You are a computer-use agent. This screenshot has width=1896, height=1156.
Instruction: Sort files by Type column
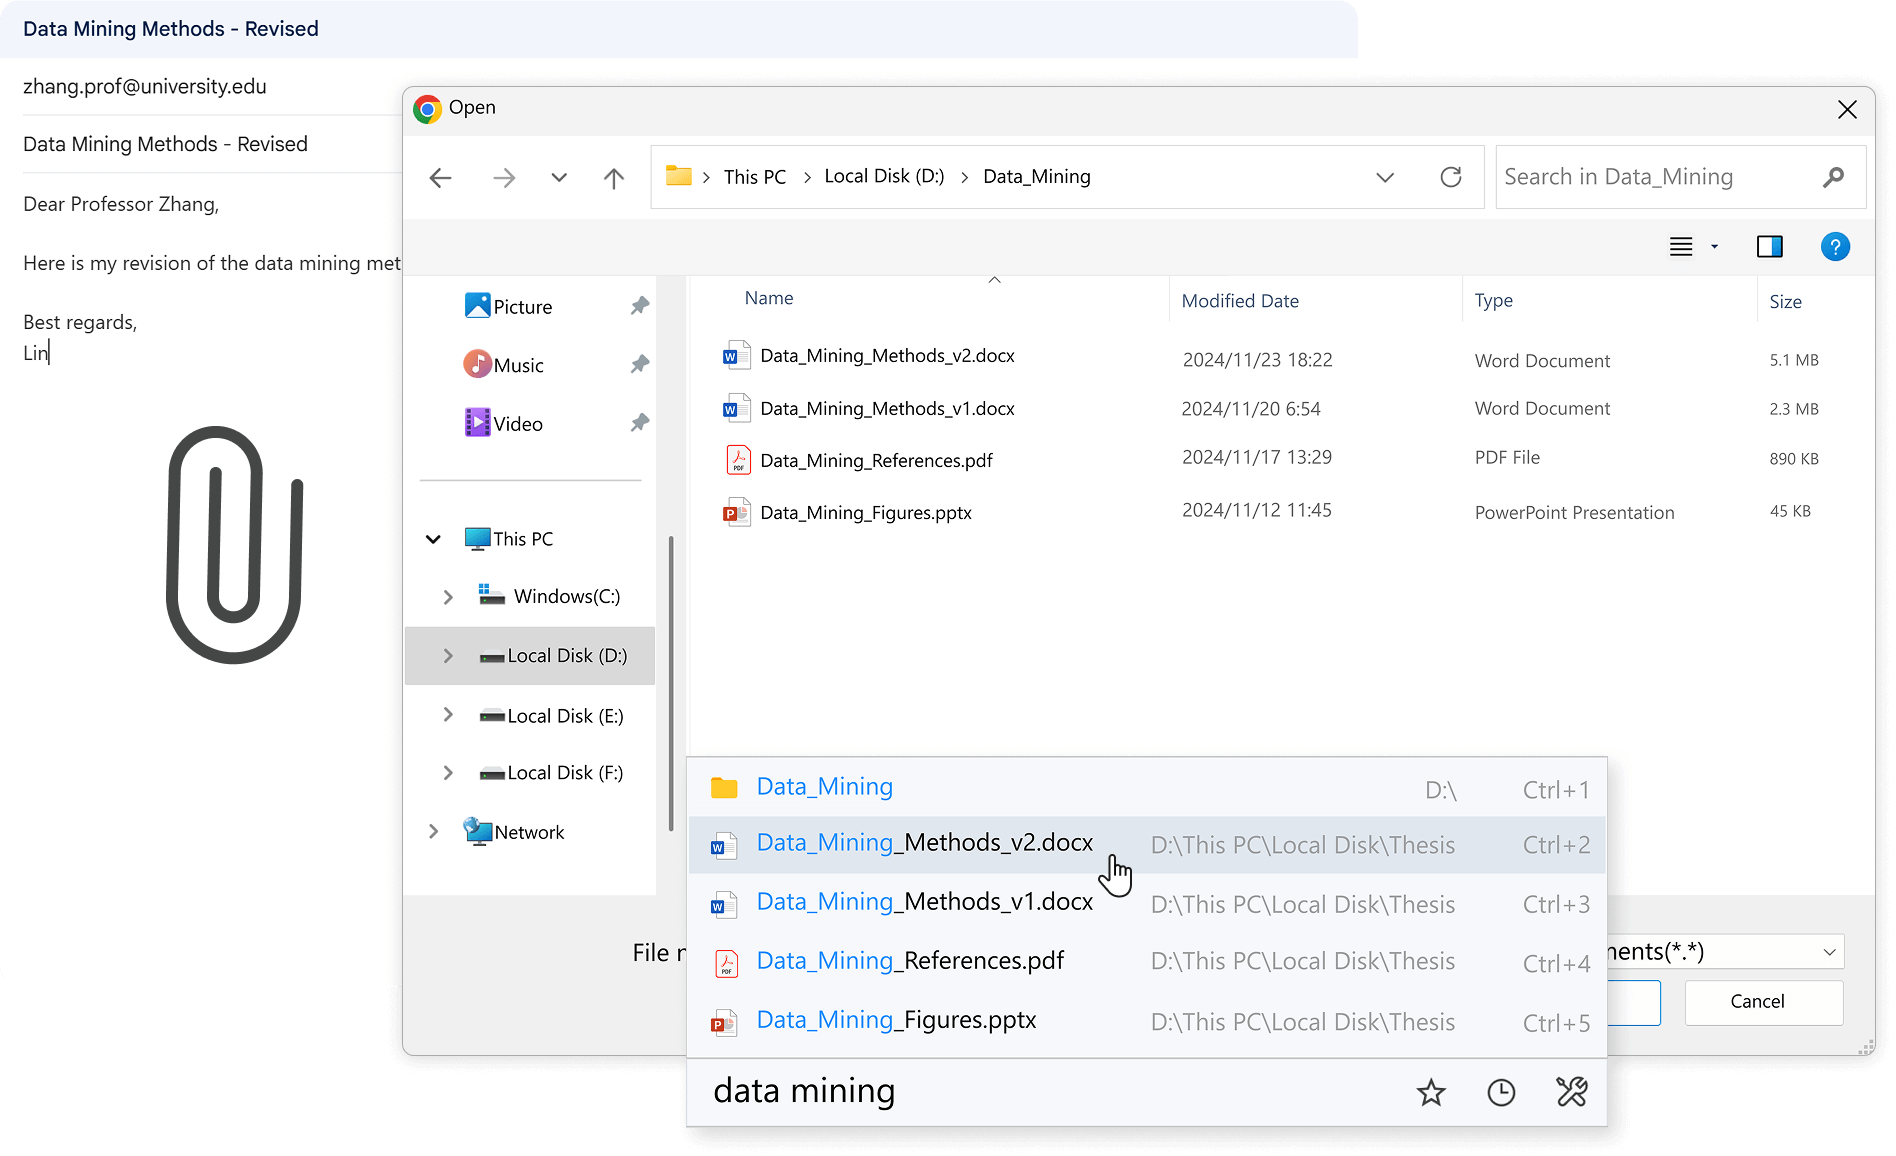[x=1493, y=301]
